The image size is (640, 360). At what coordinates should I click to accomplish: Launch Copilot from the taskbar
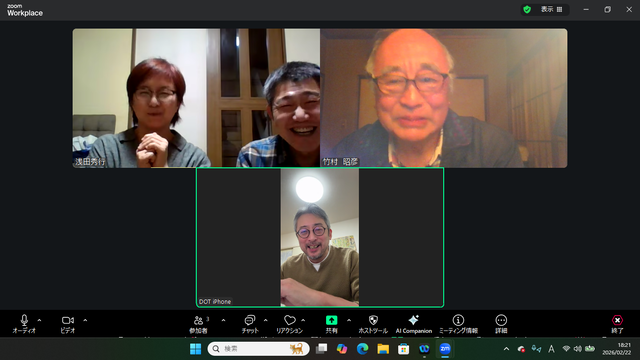tap(342, 349)
